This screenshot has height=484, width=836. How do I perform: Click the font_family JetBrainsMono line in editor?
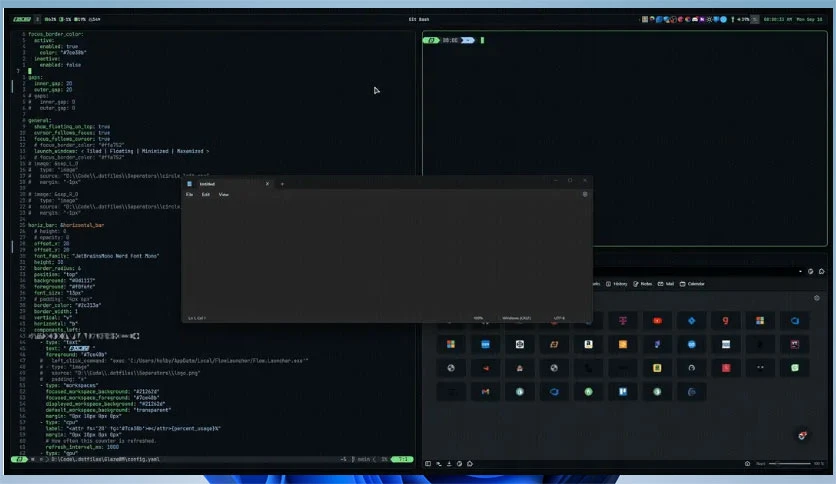(x=97, y=256)
